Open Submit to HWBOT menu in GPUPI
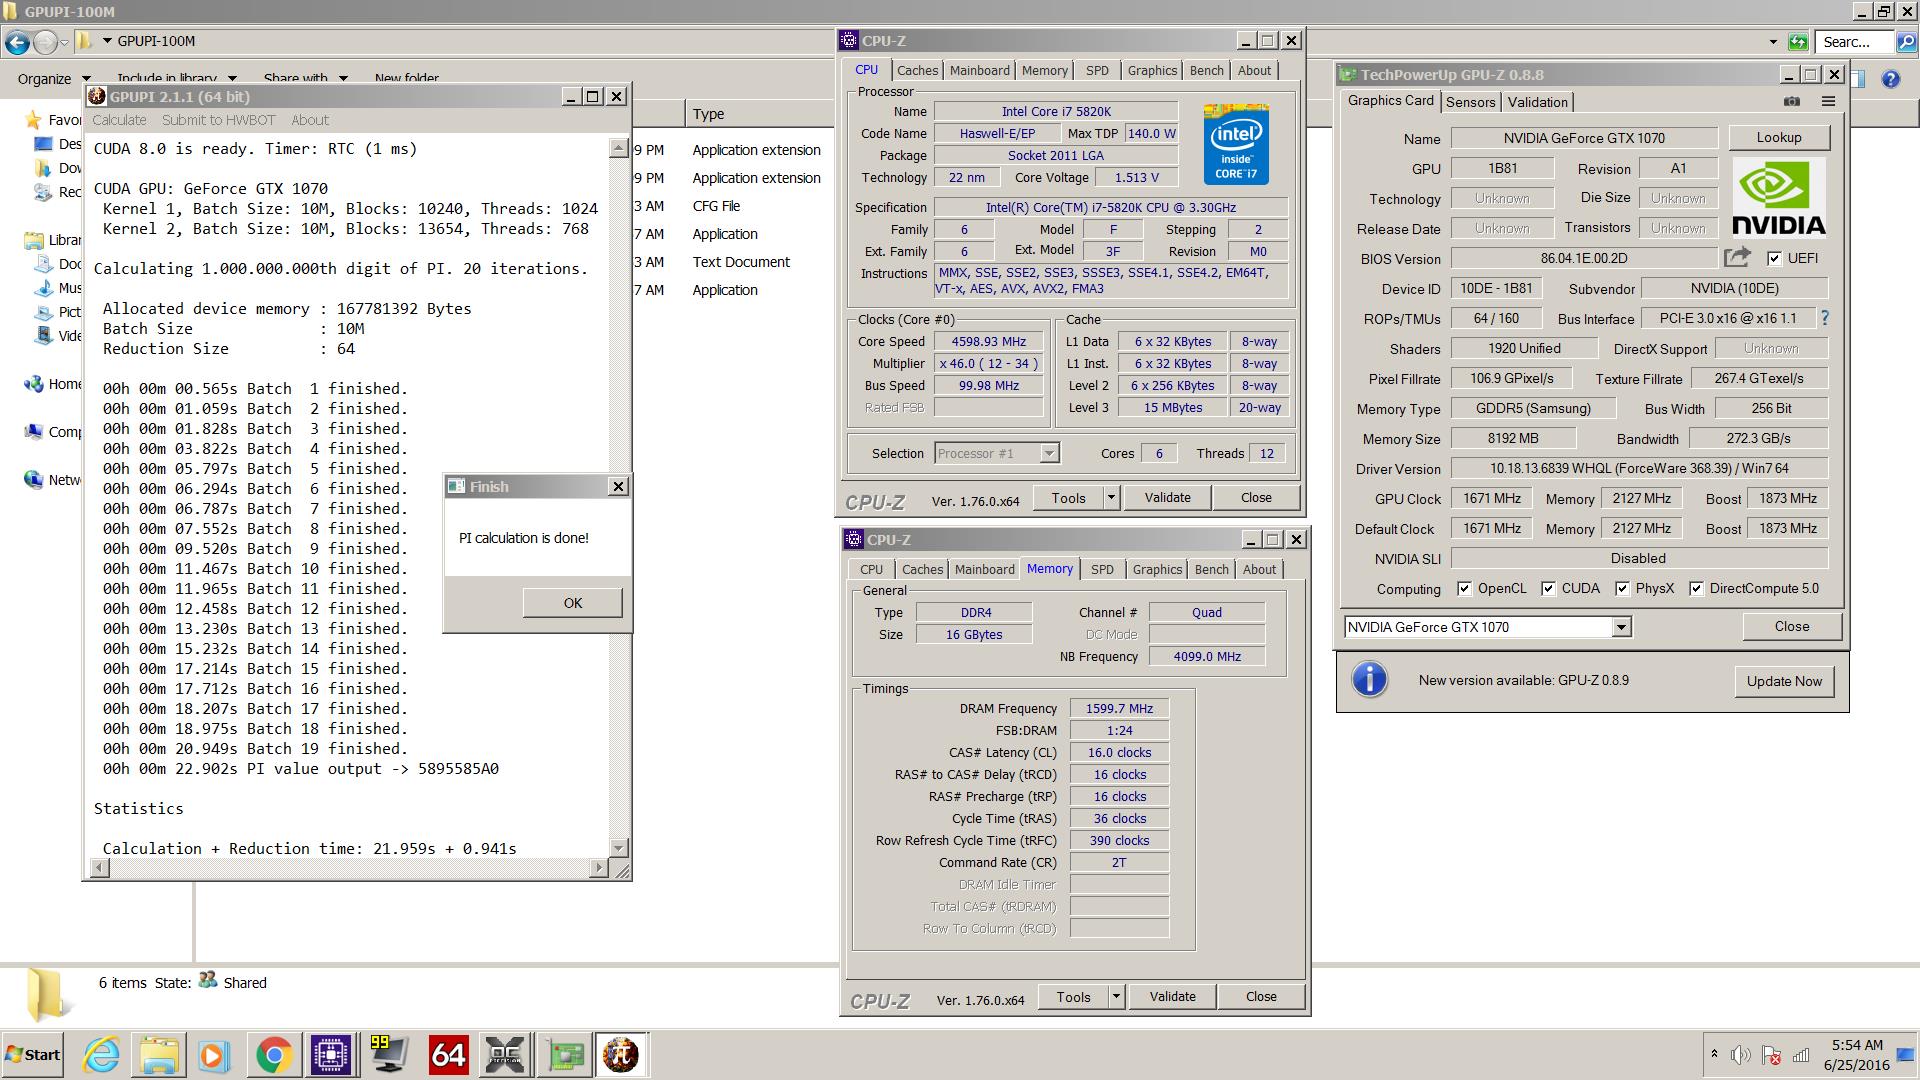1920x1080 pixels. tap(218, 120)
